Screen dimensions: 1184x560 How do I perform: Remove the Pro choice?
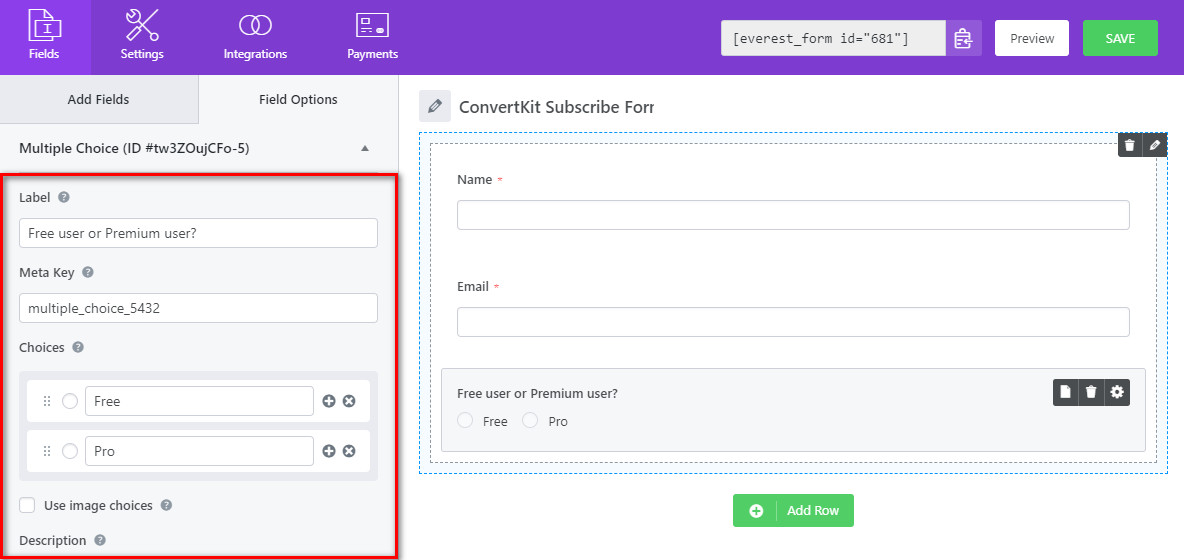click(x=349, y=451)
